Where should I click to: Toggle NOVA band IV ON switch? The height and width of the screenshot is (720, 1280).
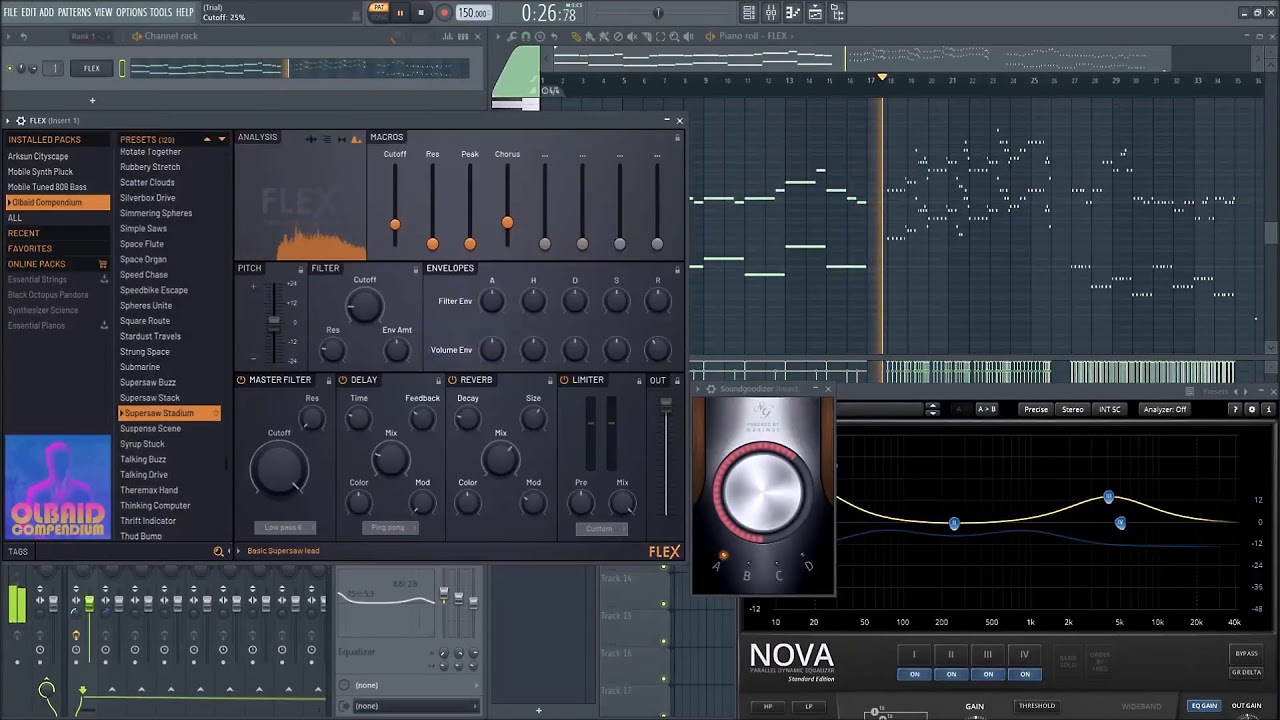coord(1025,674)
